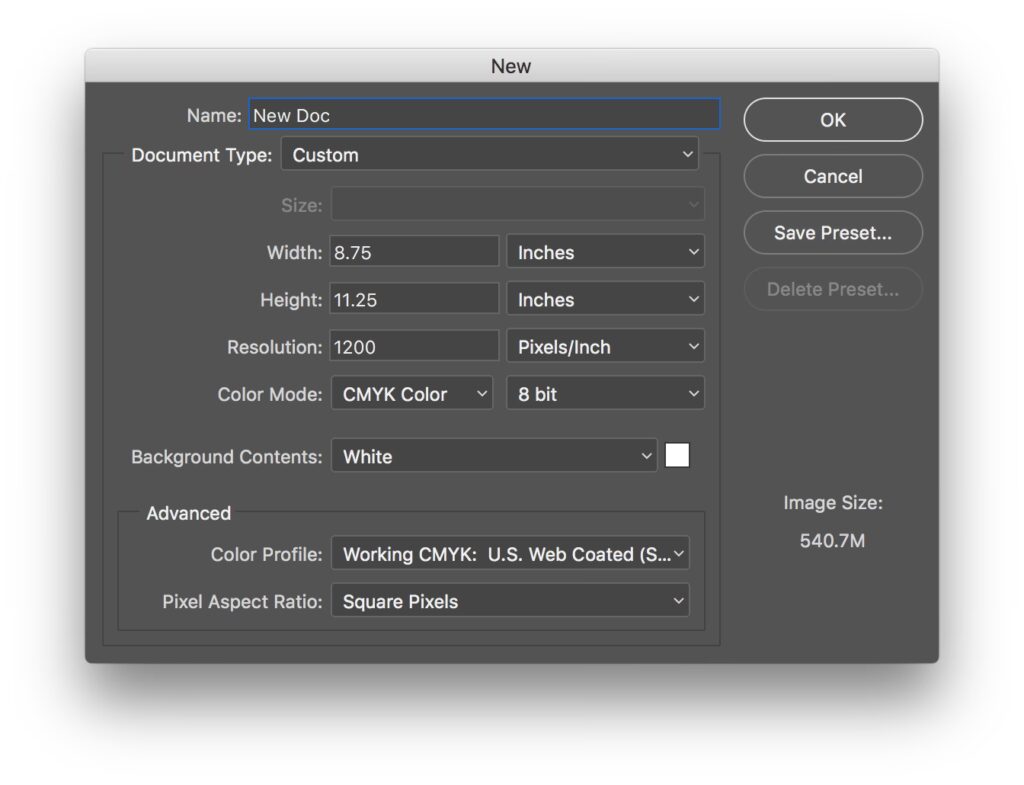Click the grayed-out Size dropdown

[x=518, y=205]
